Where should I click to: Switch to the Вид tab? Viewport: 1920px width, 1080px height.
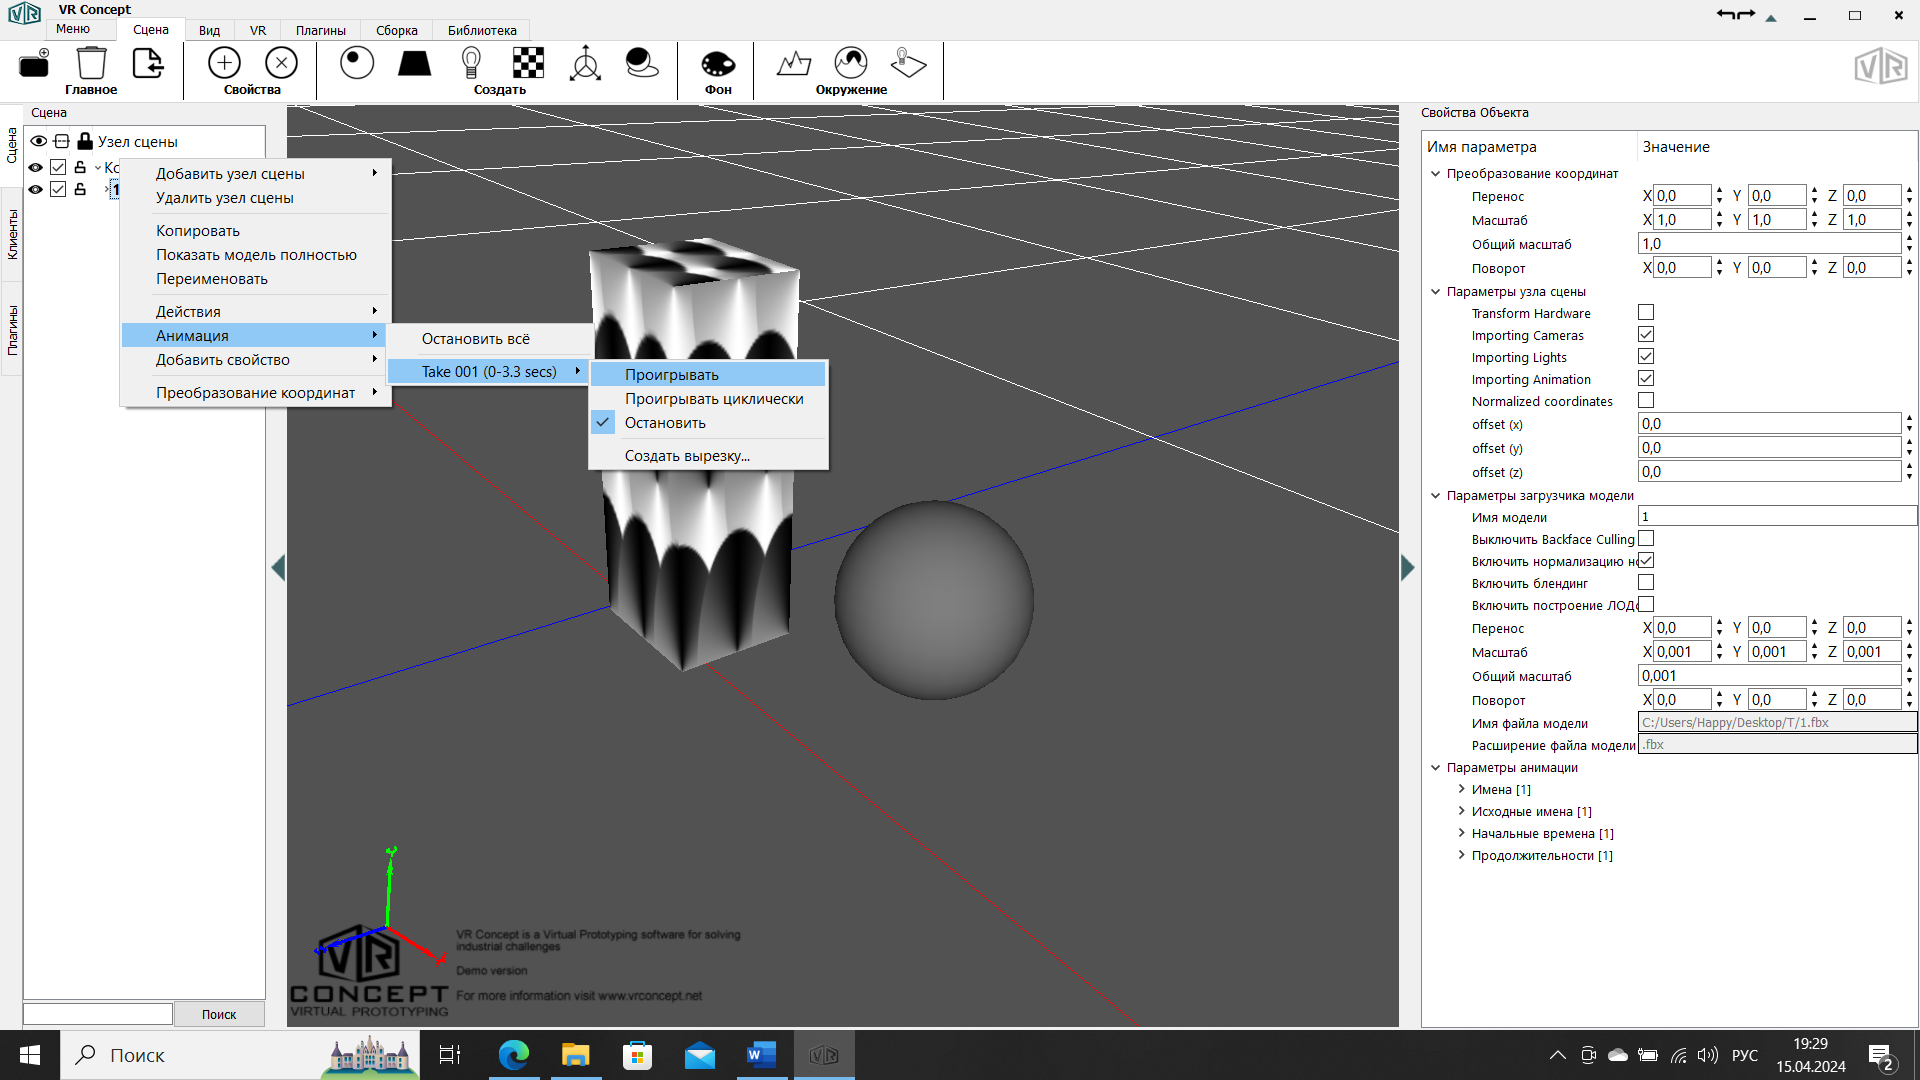click(209, 30)
